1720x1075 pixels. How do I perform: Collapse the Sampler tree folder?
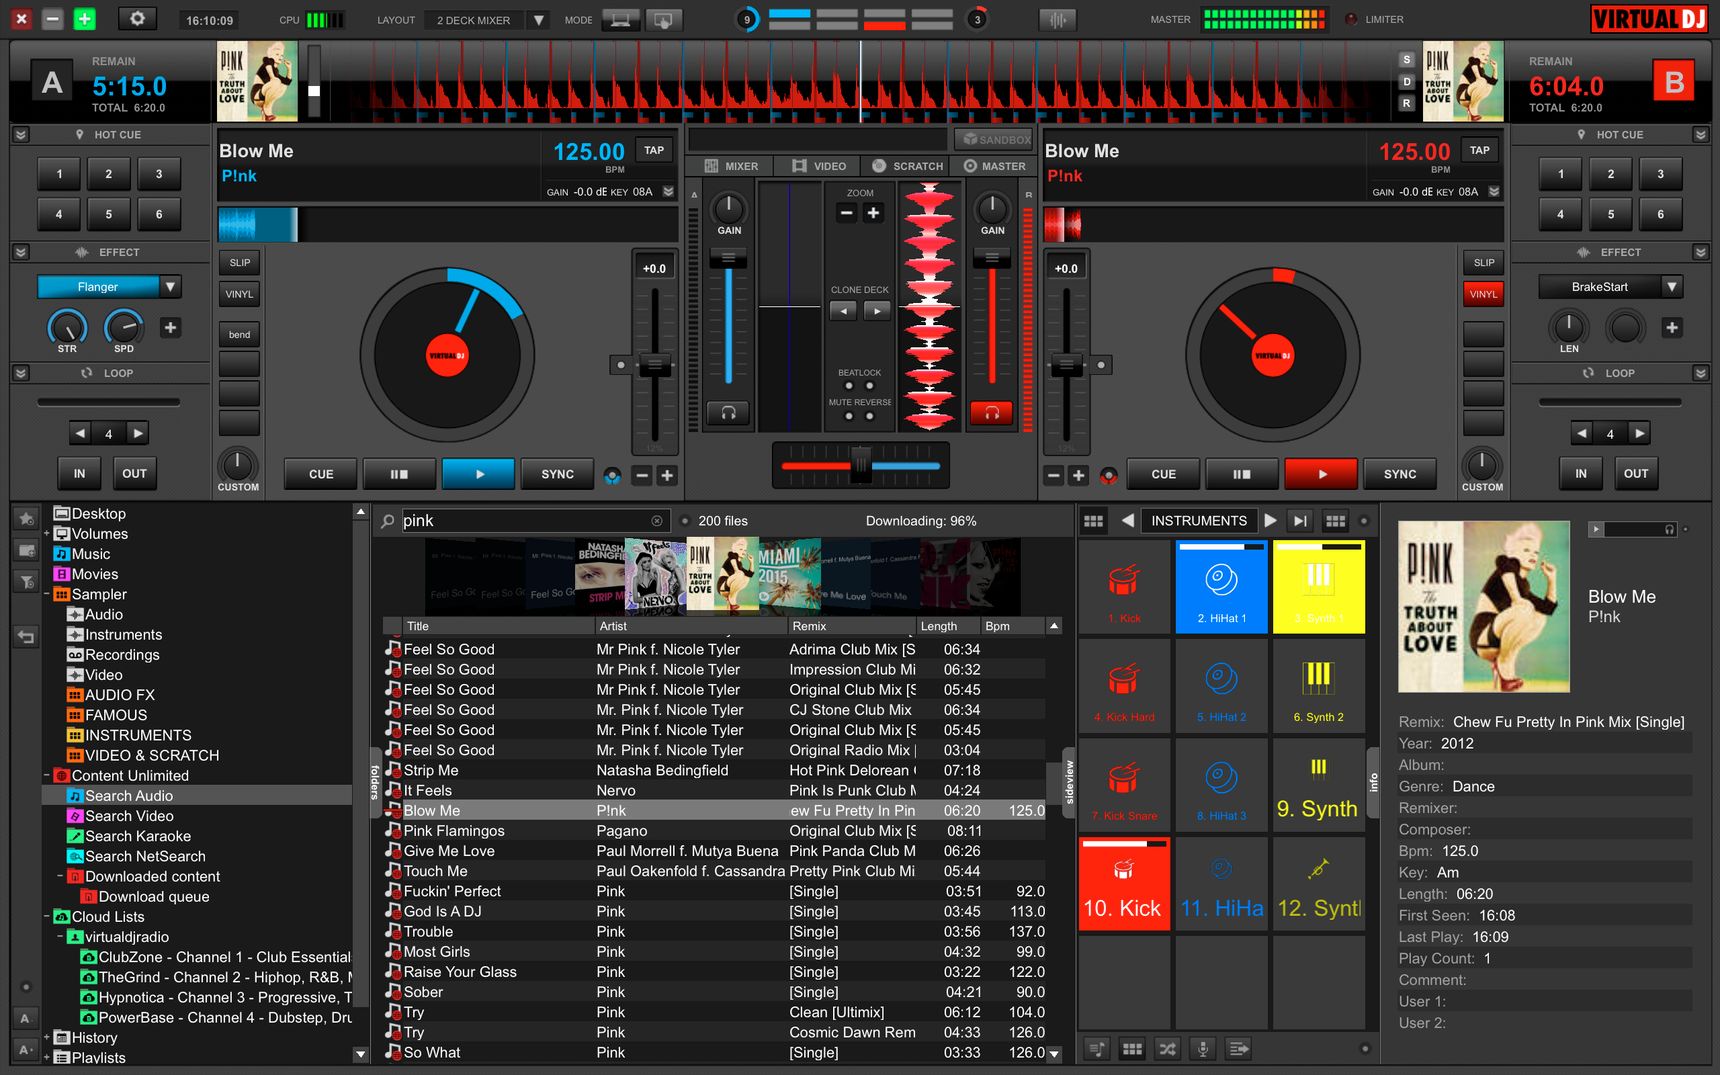pos(46,594)
